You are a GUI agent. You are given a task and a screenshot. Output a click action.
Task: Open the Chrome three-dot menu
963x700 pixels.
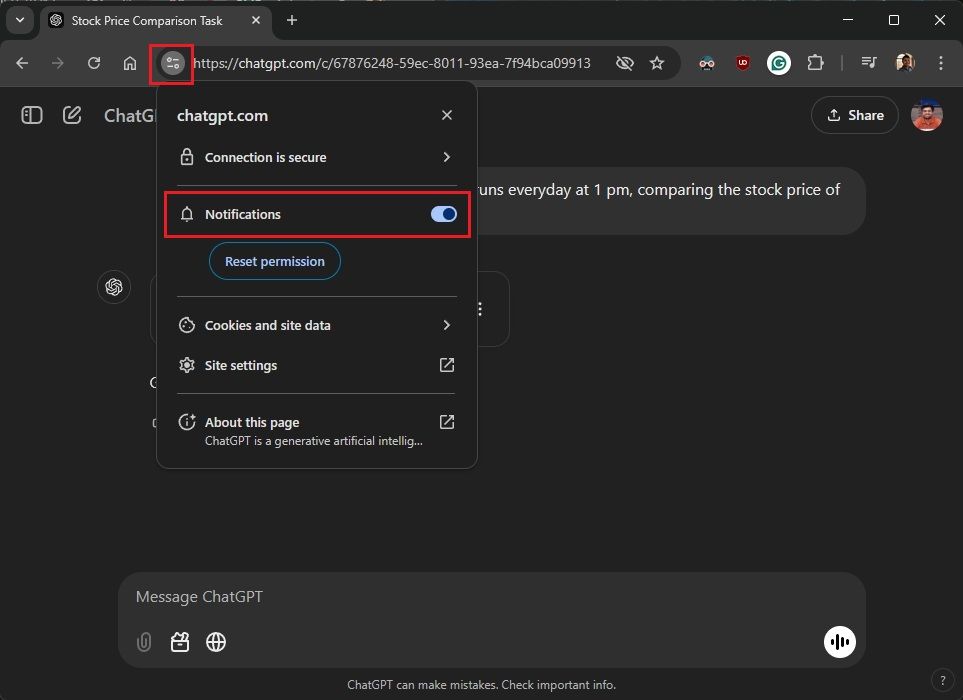(x=939, y=62)
